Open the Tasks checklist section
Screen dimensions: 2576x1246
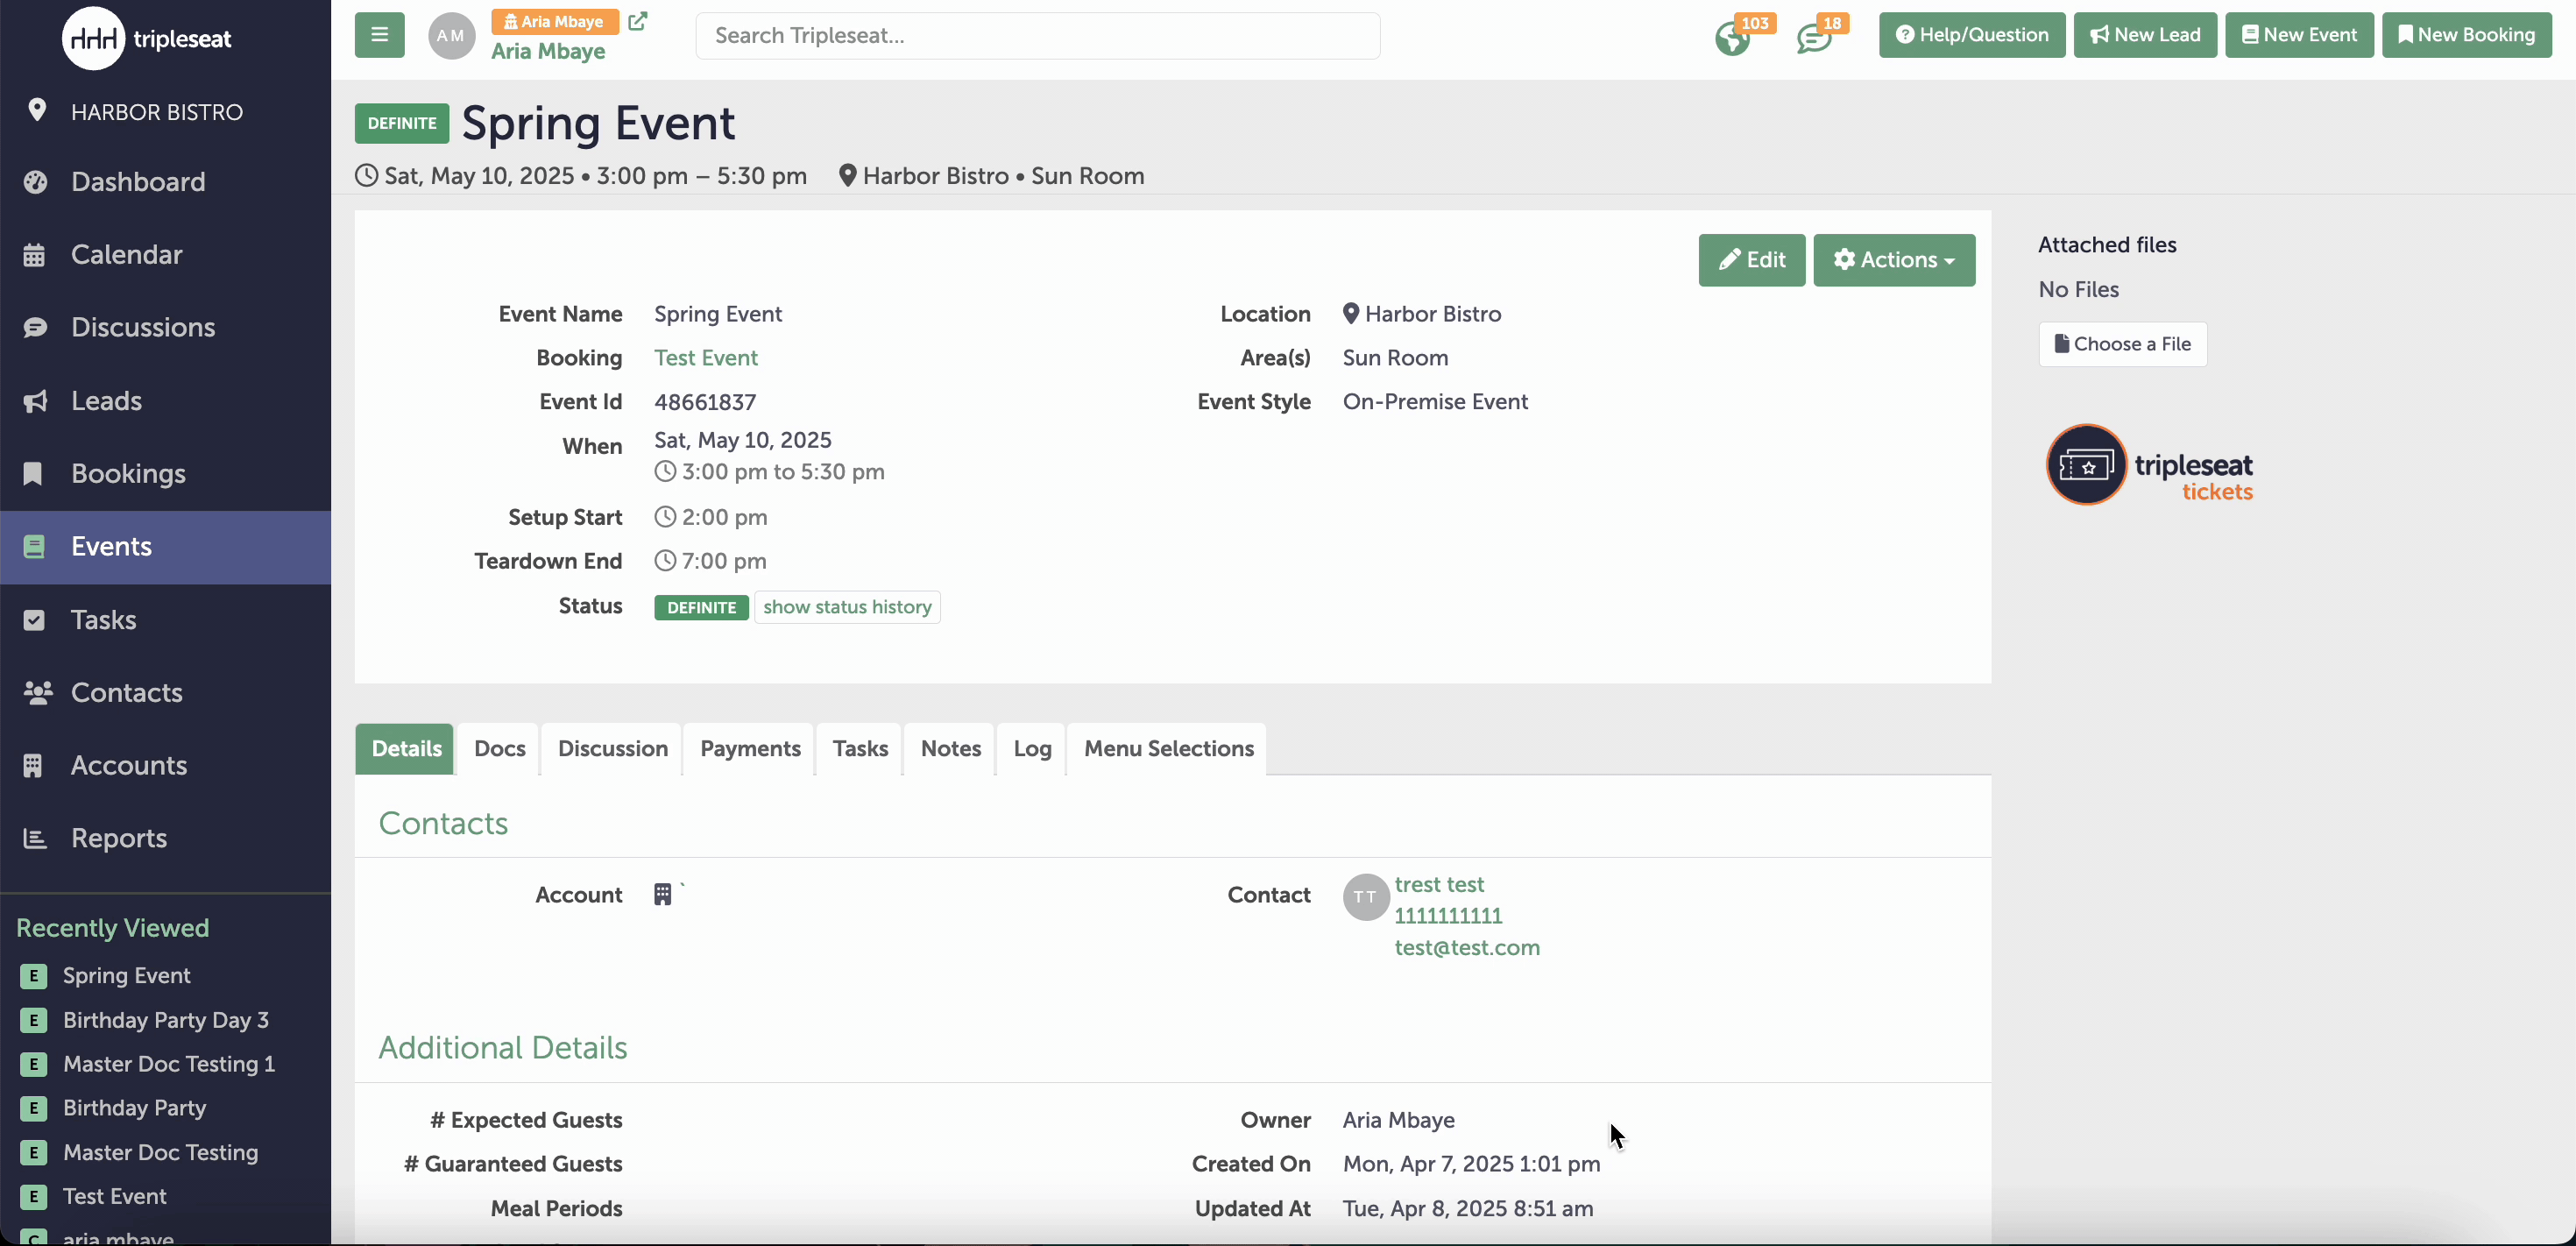pyautogui.click(x=103, y=619)
